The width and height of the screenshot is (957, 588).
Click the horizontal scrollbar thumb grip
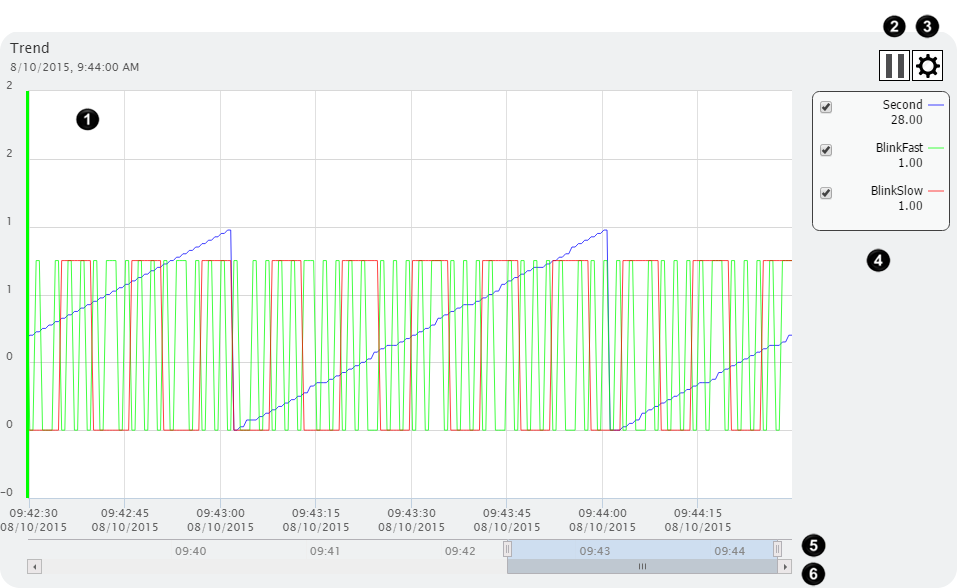(643, 567)
